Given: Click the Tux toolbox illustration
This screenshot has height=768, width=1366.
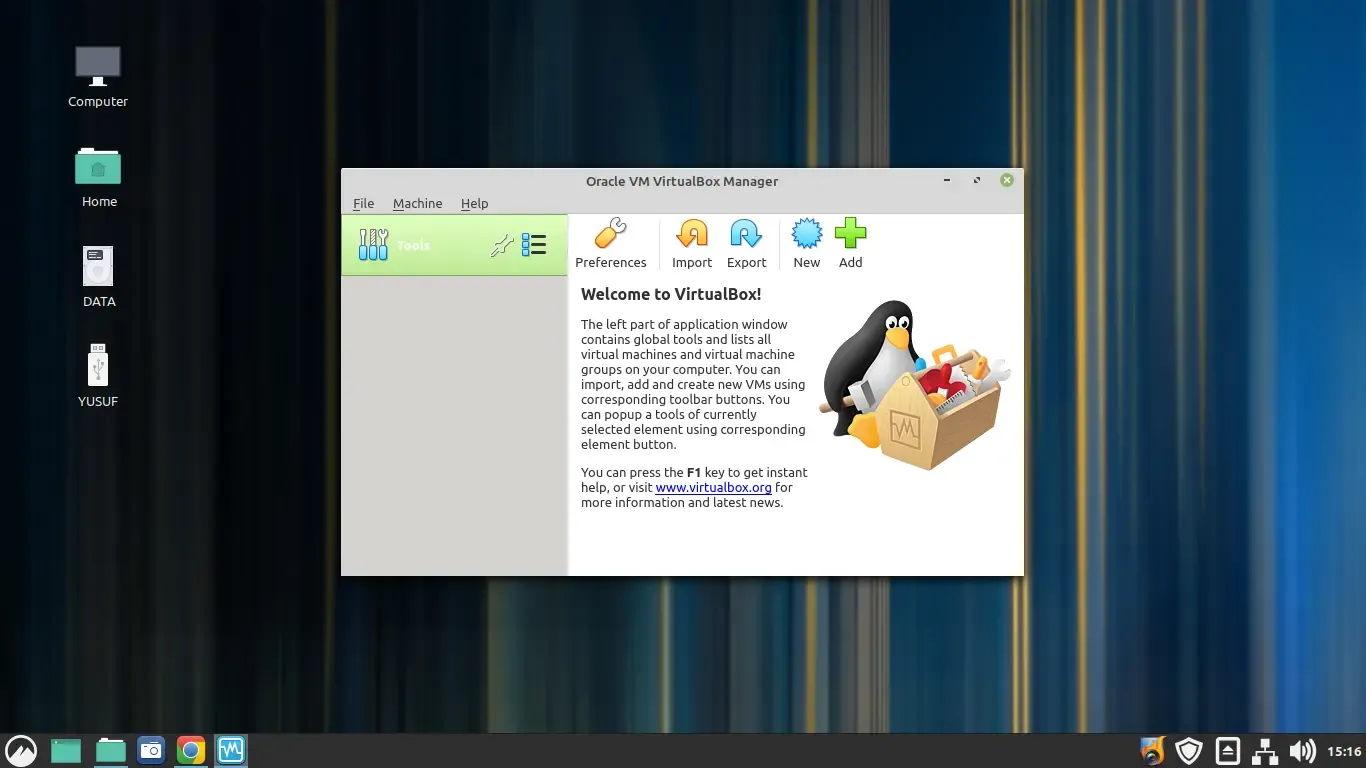Looking at the screenshot, I should pos(914,385).
